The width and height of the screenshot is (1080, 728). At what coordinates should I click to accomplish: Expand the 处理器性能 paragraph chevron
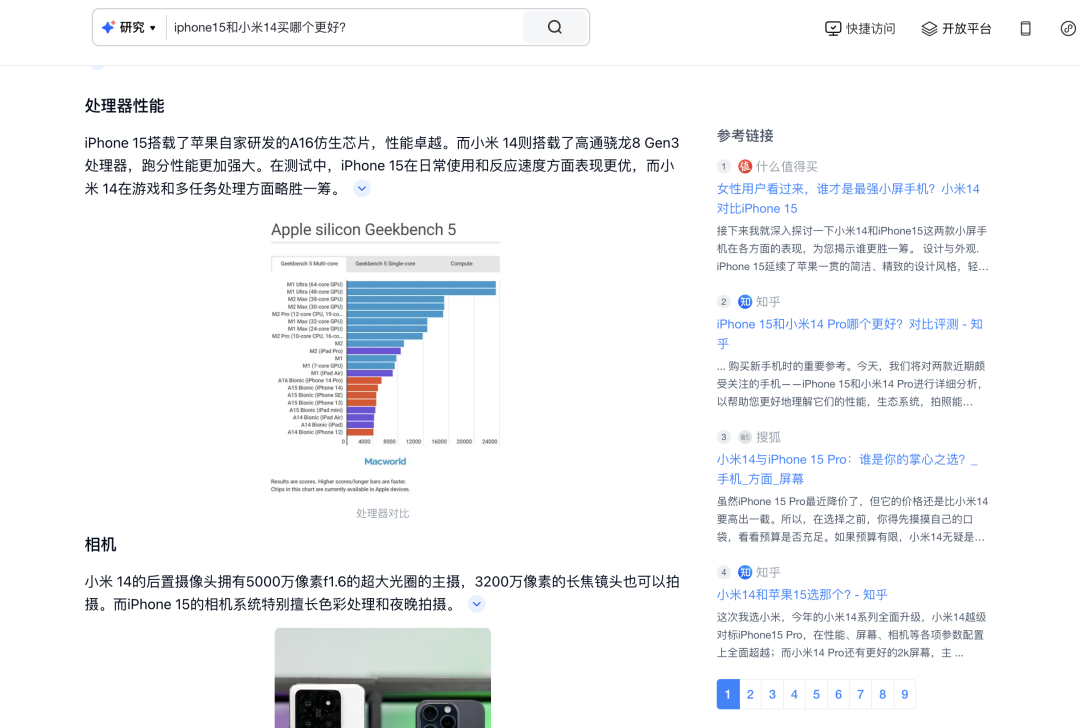(x=362, y=188)
